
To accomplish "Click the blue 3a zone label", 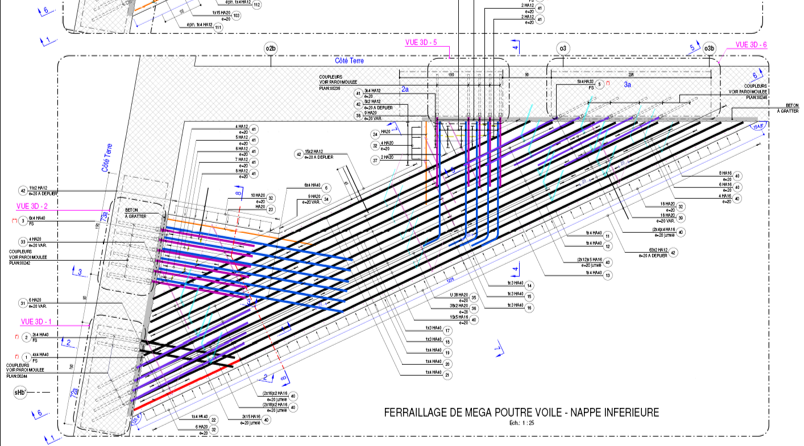I will [x=628, y=86].
